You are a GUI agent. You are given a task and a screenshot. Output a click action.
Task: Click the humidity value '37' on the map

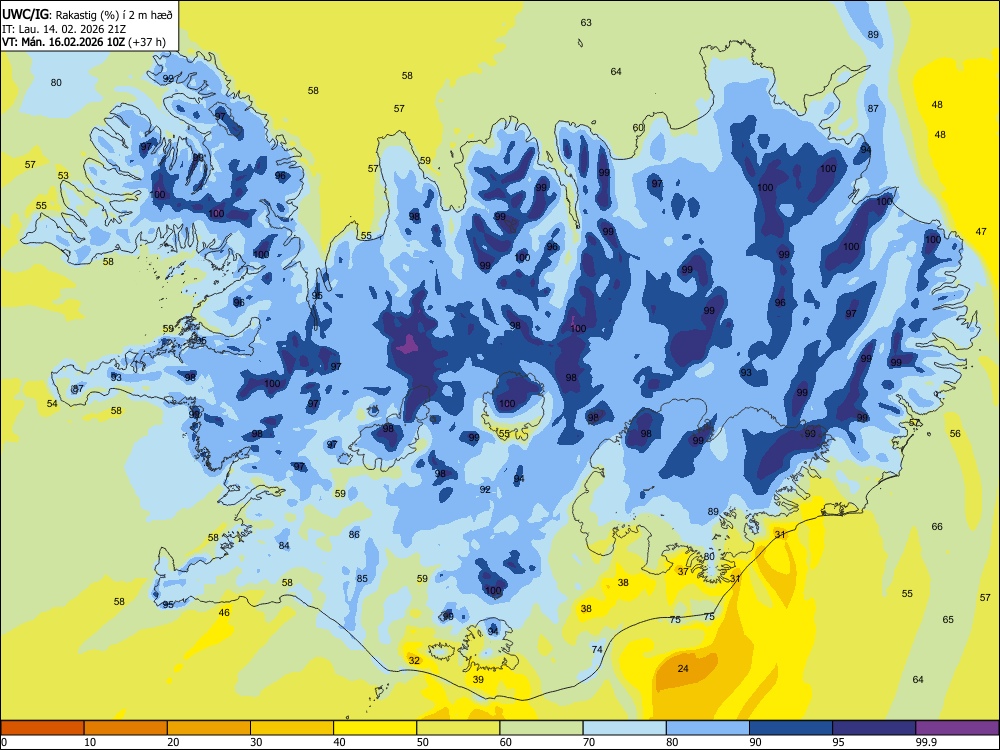(683, 571)
